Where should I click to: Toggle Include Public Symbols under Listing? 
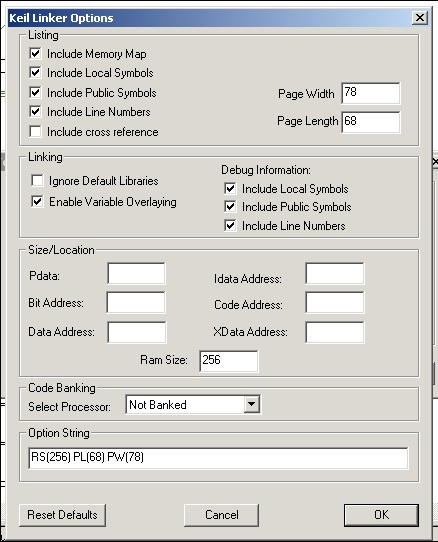[x=36, y=92]
